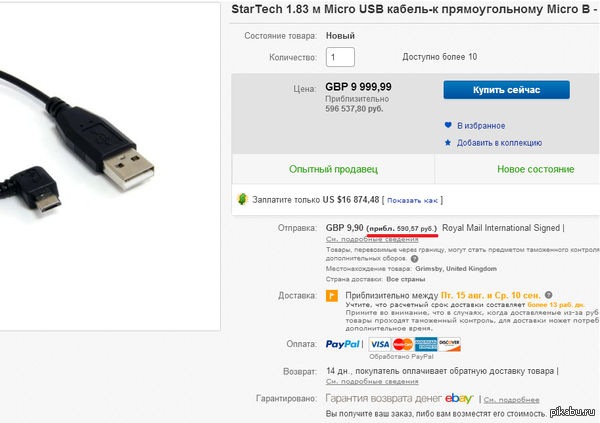600x423 pixels.
Task: Open the "Показать как" link
Action: [x=413, y=200]
